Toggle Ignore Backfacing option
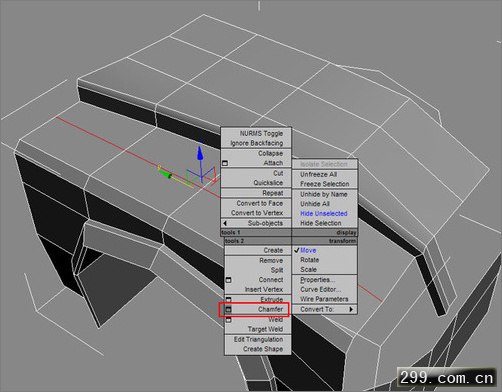This screenshot has height=392, width=502. [x=256, y=143]
